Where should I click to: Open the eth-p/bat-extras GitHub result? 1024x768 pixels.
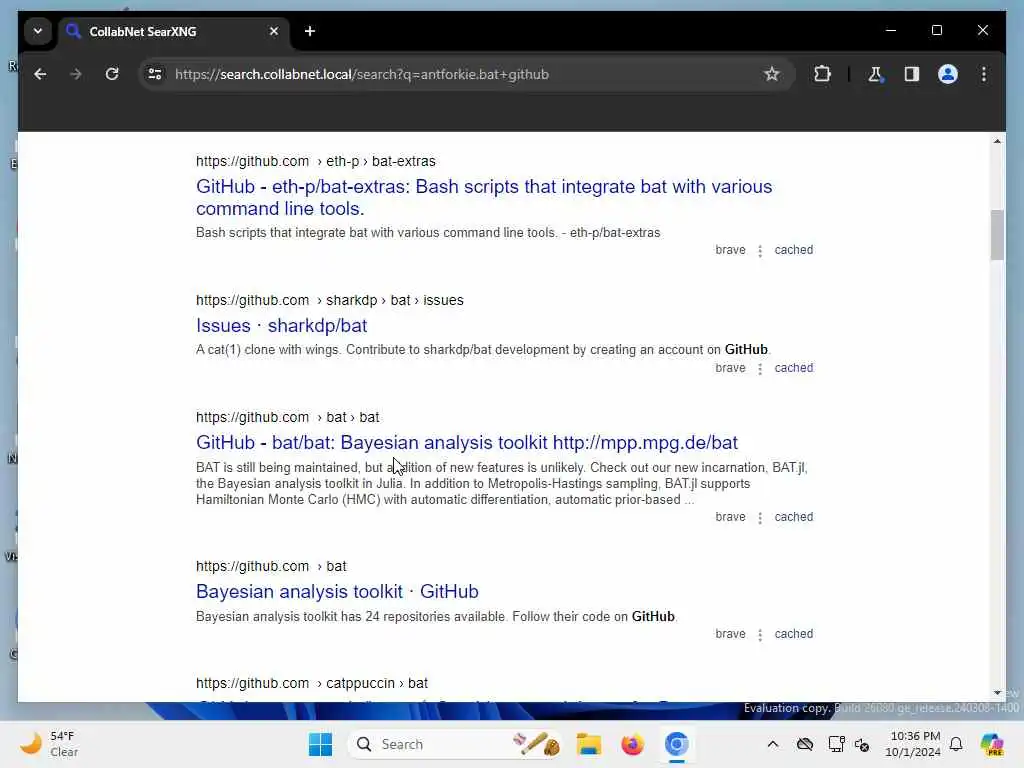pos(483,197)
